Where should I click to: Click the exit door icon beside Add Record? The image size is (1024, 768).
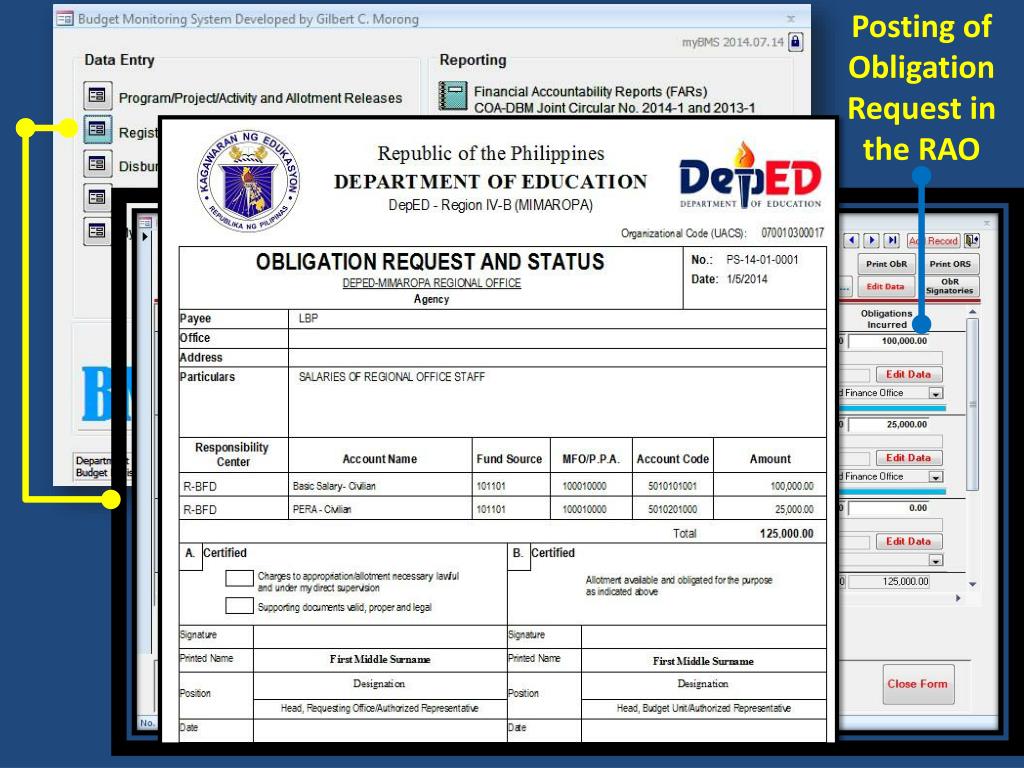click(x=972, y=240)
